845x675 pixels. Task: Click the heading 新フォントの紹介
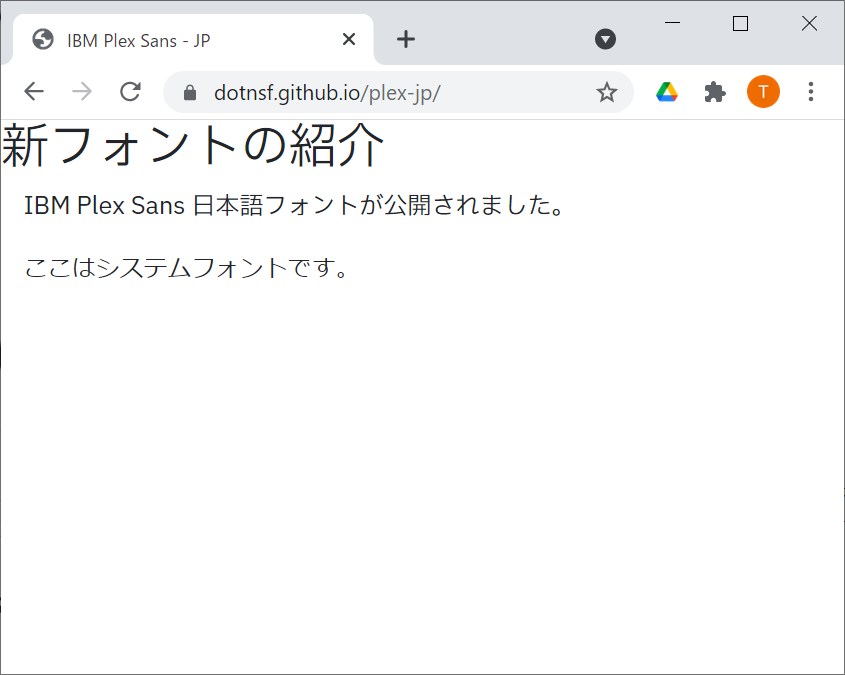pos(192,145)
